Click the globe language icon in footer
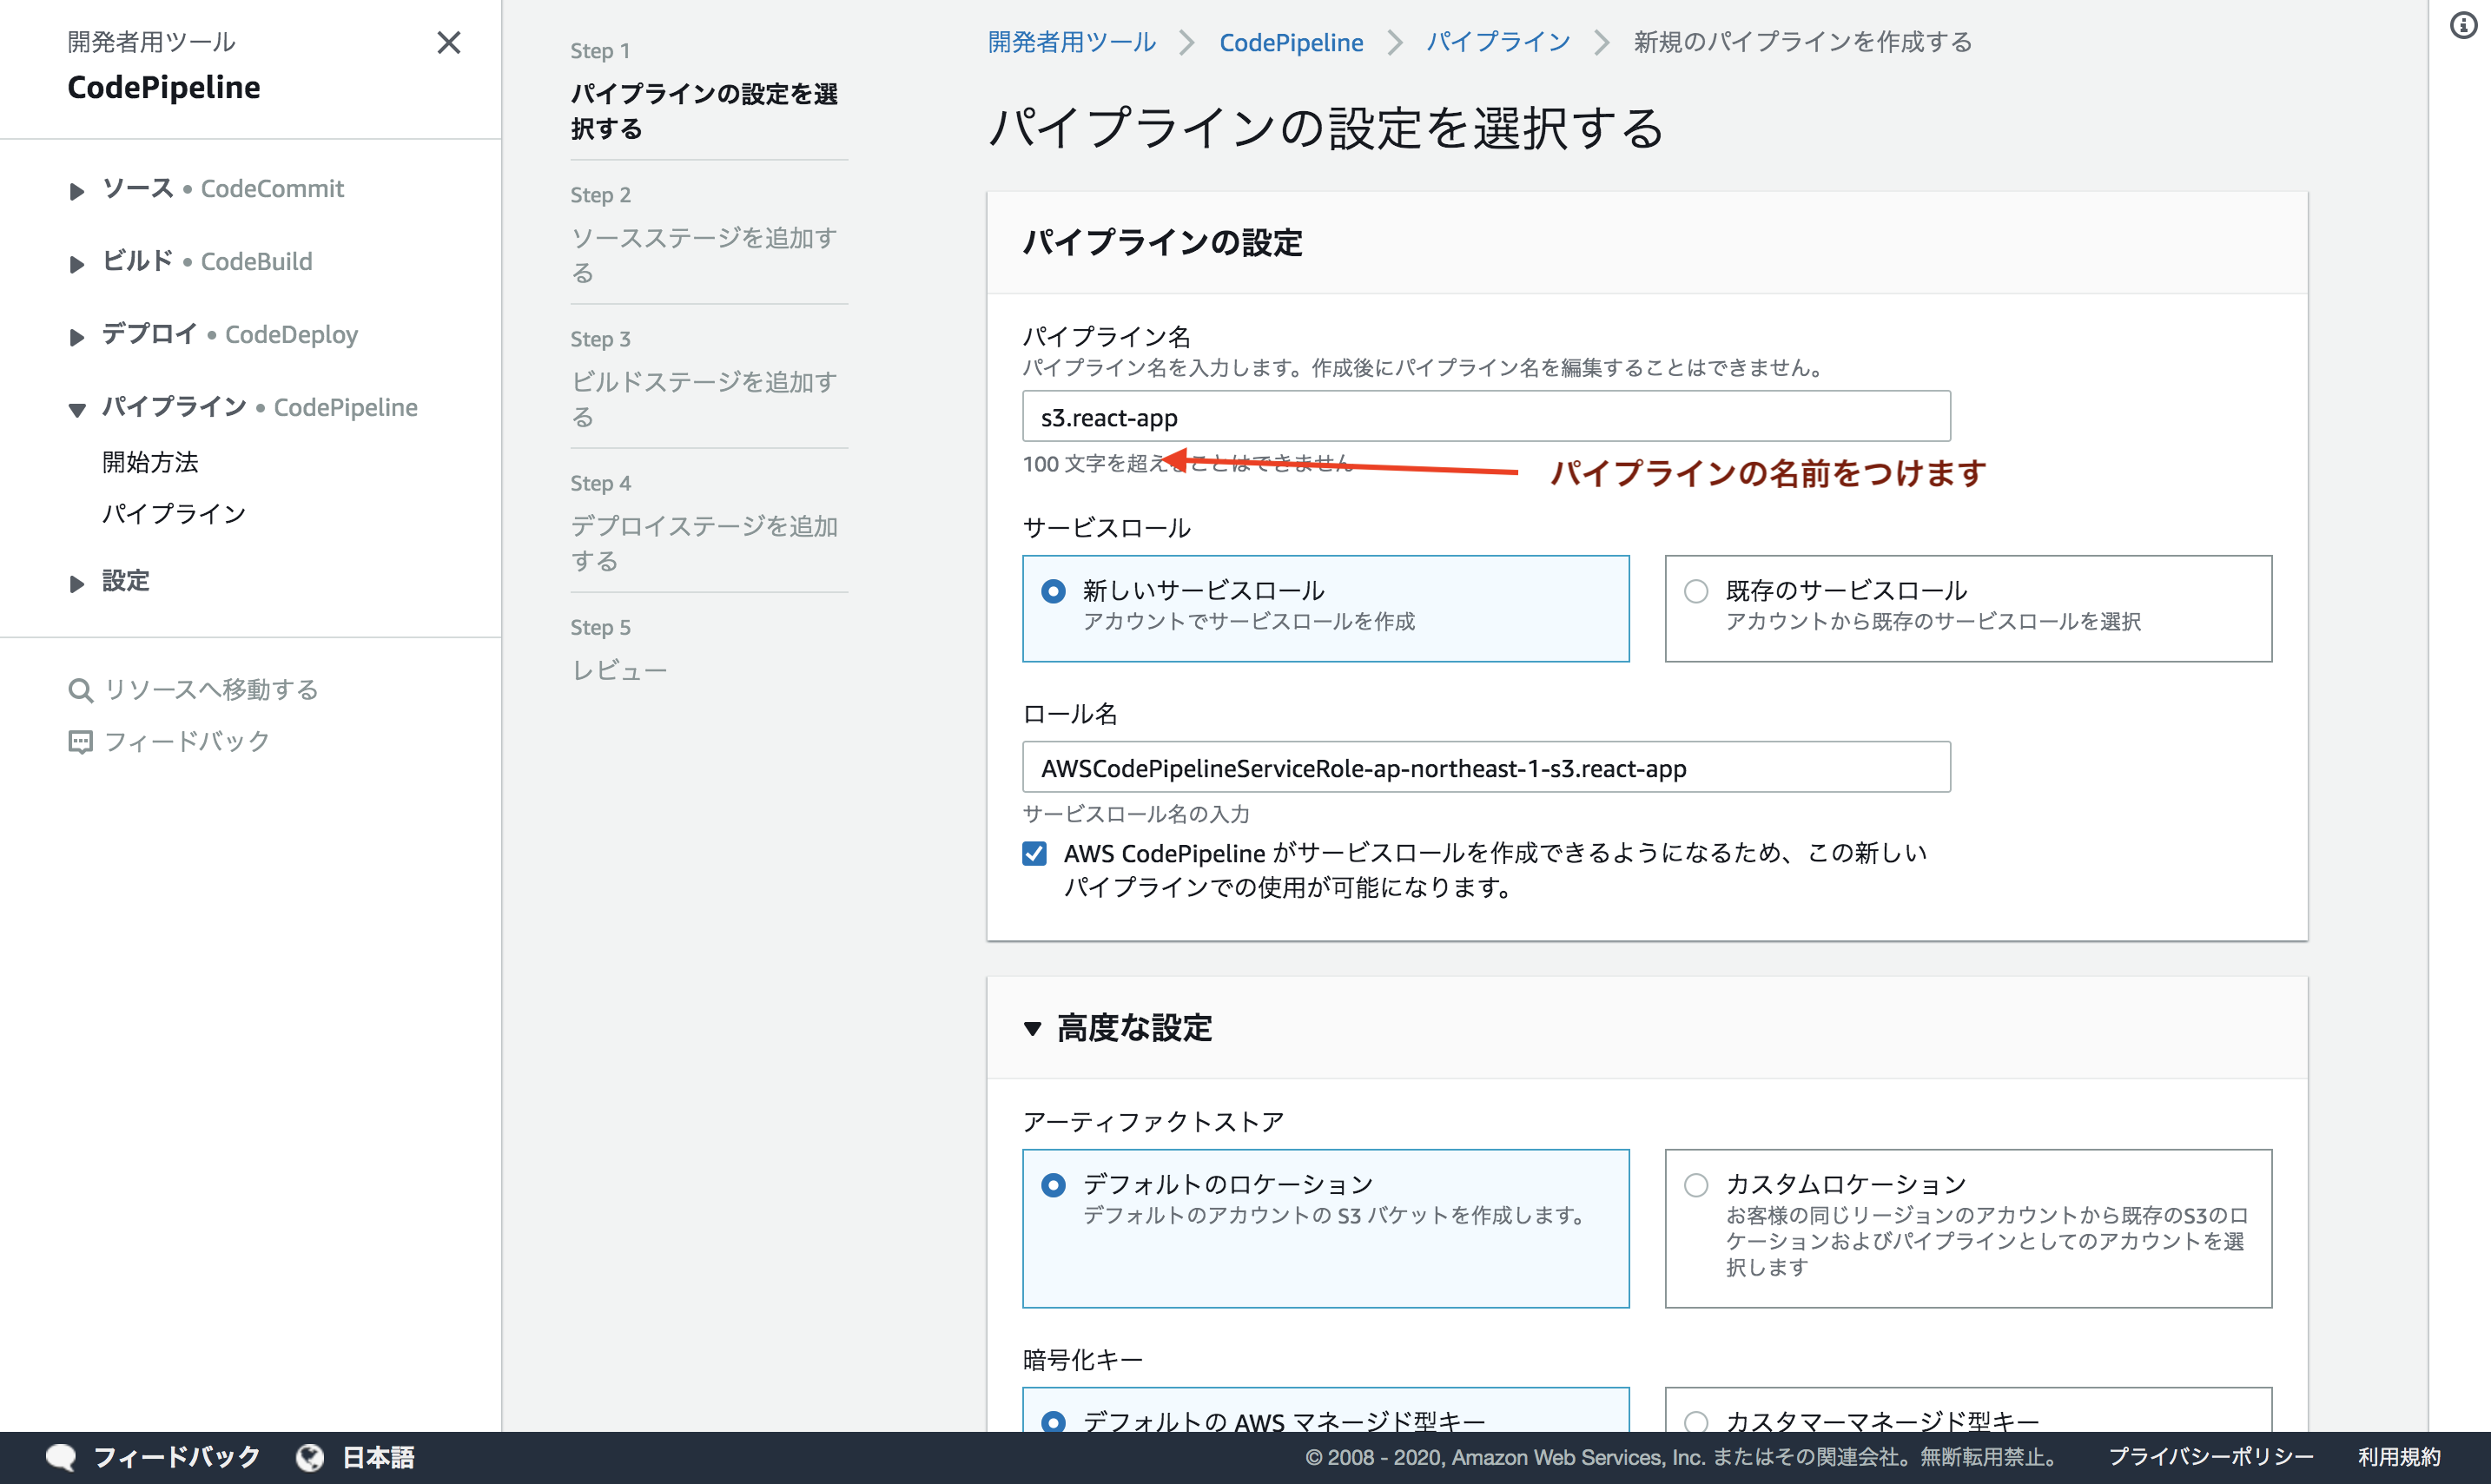Image resolution: width=2491 pixels, height=1484 pixels. click(x=310, y=1457)
